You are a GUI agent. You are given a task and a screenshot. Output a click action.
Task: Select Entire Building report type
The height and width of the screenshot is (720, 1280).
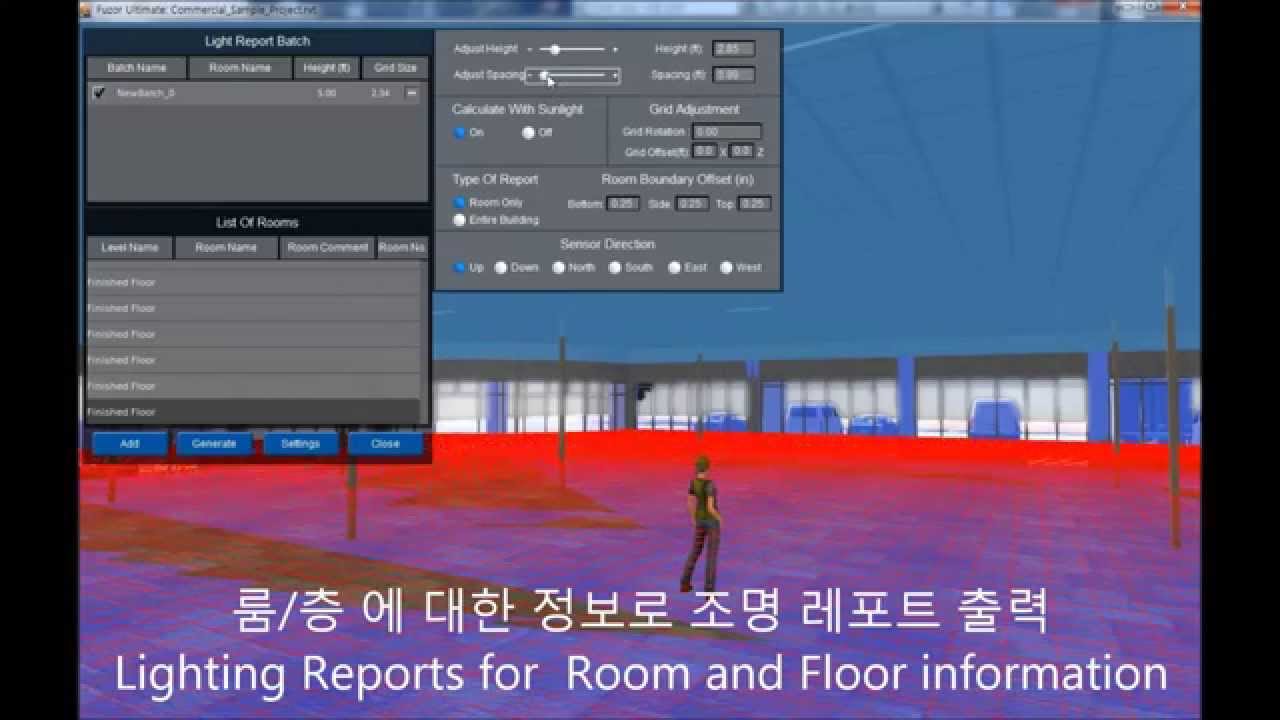click(460, 220)
